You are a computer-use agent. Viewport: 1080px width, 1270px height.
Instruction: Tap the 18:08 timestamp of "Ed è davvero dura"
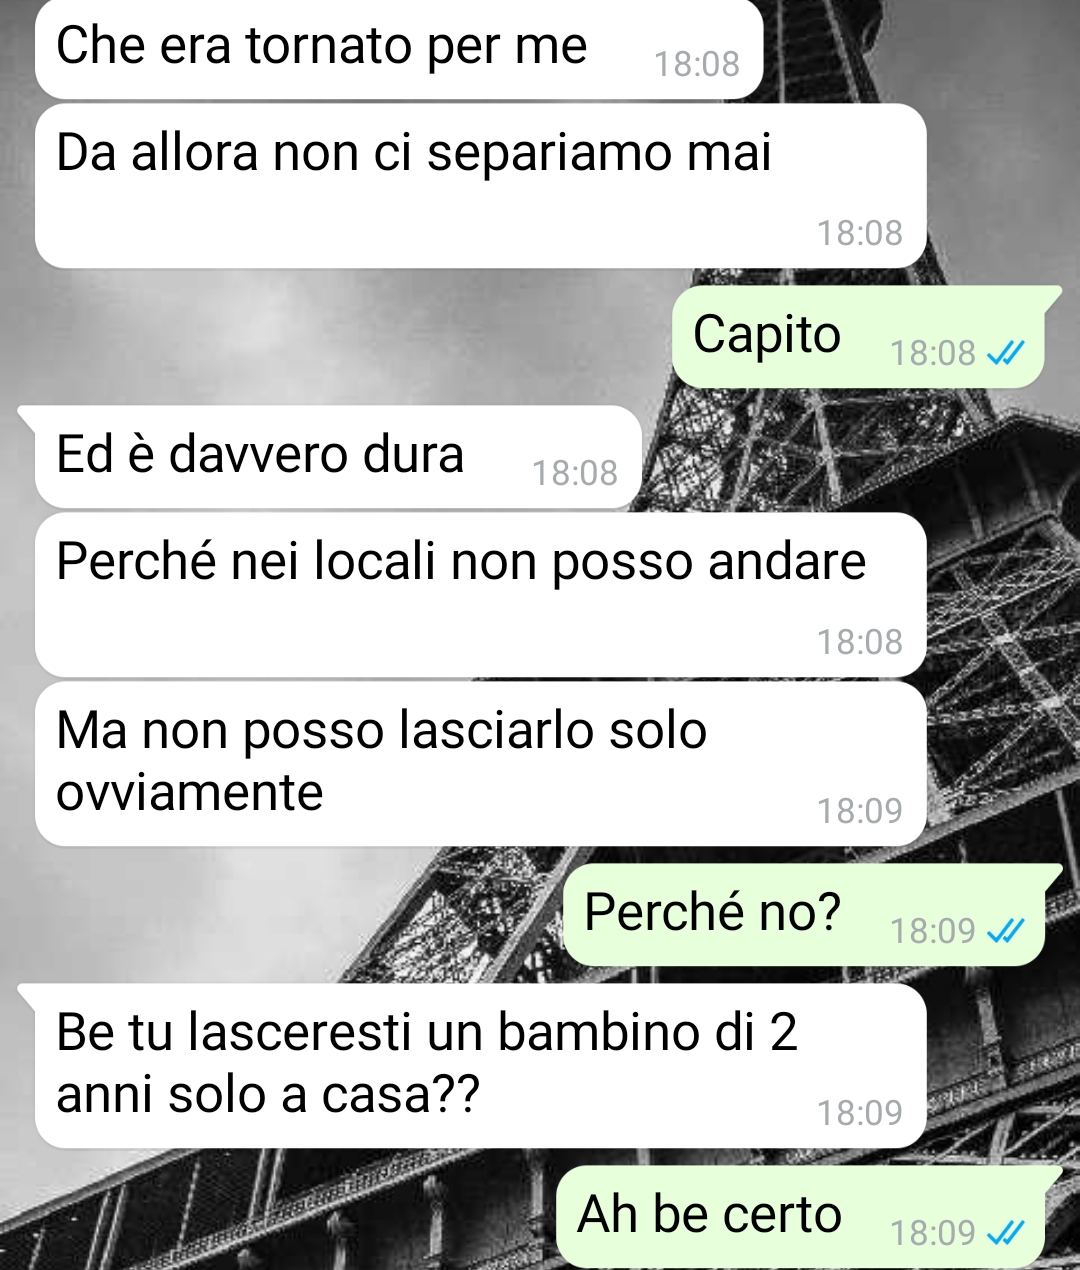(x=575, y=473)
